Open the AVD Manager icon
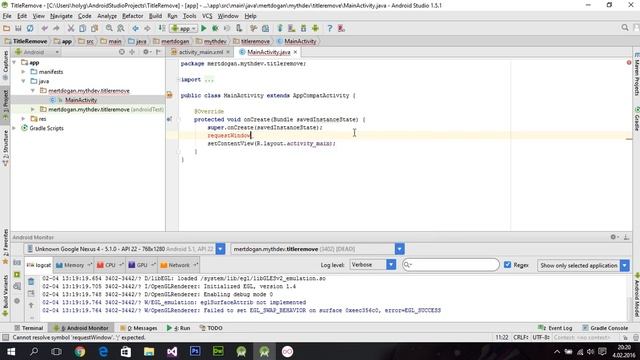640x360 pixels. click(x=291, y=28)
